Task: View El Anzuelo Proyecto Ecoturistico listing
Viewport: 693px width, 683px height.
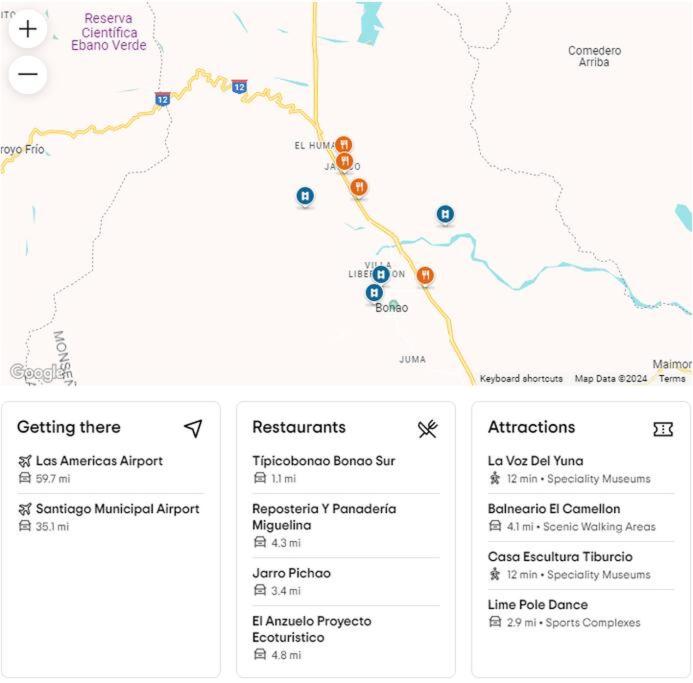Action: (x=312, y=629)
